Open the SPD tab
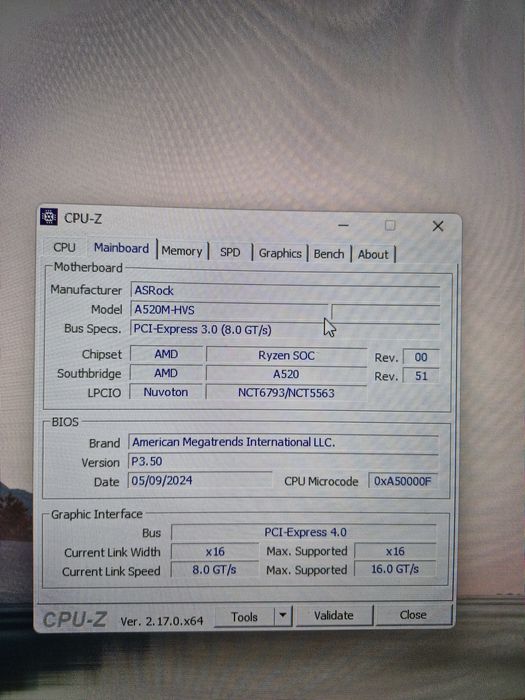 (230, 252)
